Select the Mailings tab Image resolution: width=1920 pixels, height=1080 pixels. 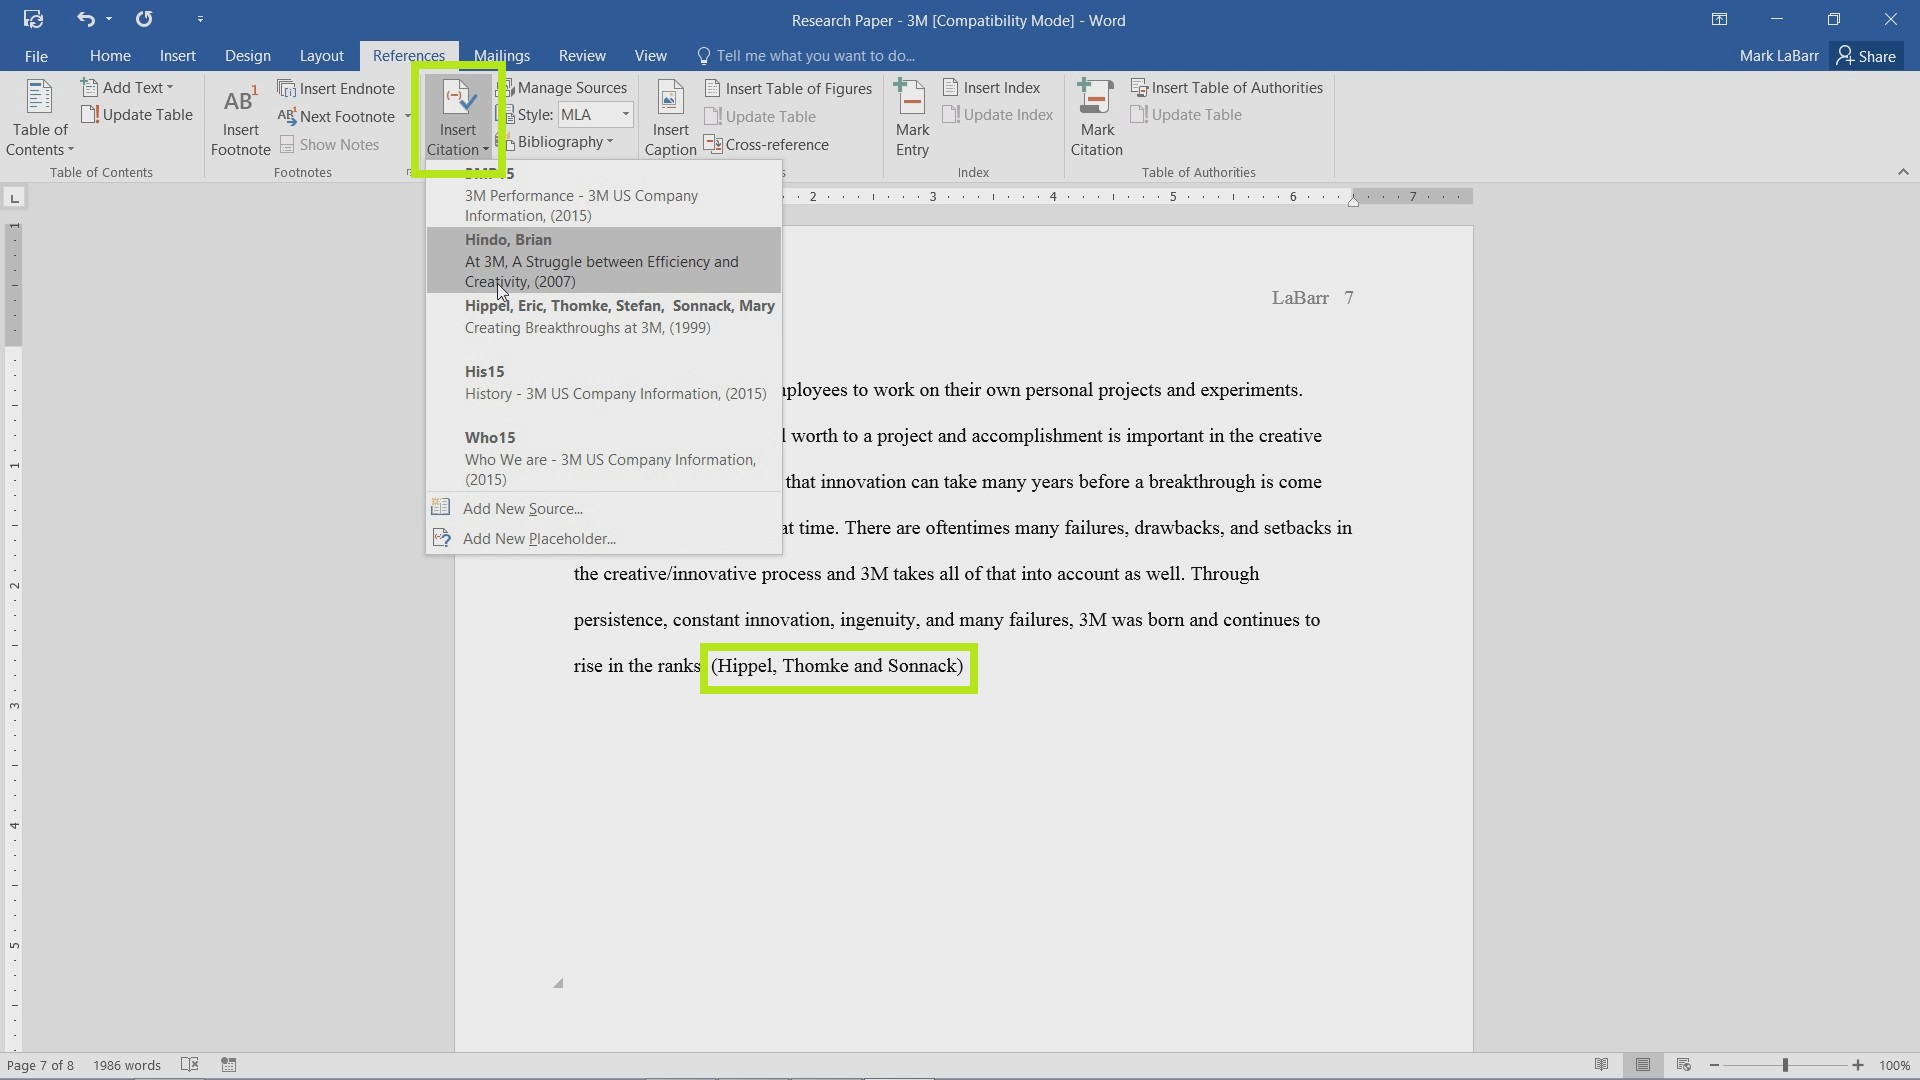point(501,55)
